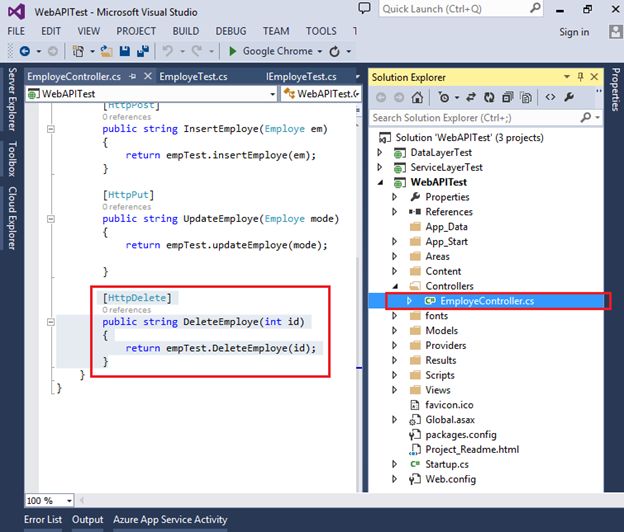
Task: Click the Home icon in Solution Explorer
Action: click(418, 97)
